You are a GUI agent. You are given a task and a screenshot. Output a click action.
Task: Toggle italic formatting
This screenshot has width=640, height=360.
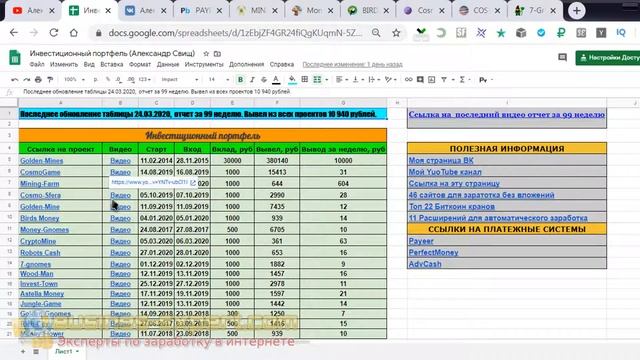[252, 80]
